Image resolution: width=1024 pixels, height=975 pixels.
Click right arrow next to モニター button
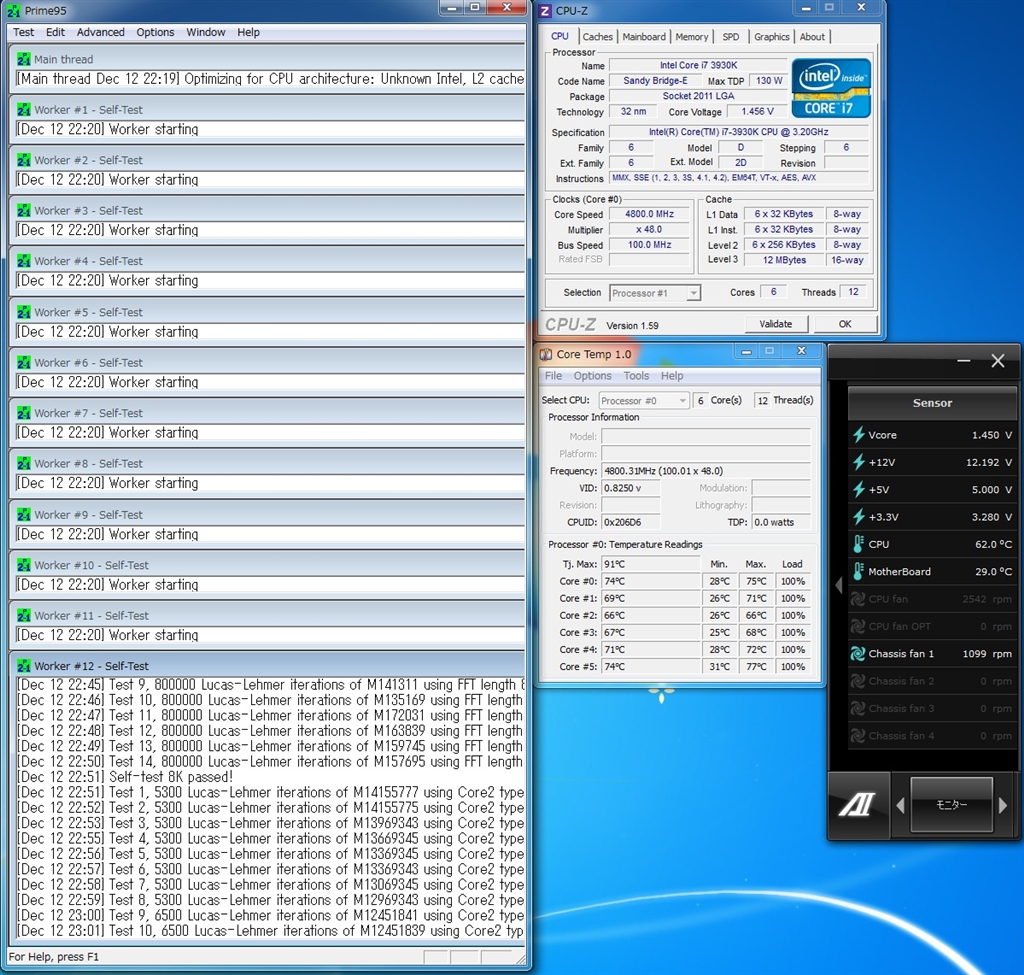click(1003, 805)
